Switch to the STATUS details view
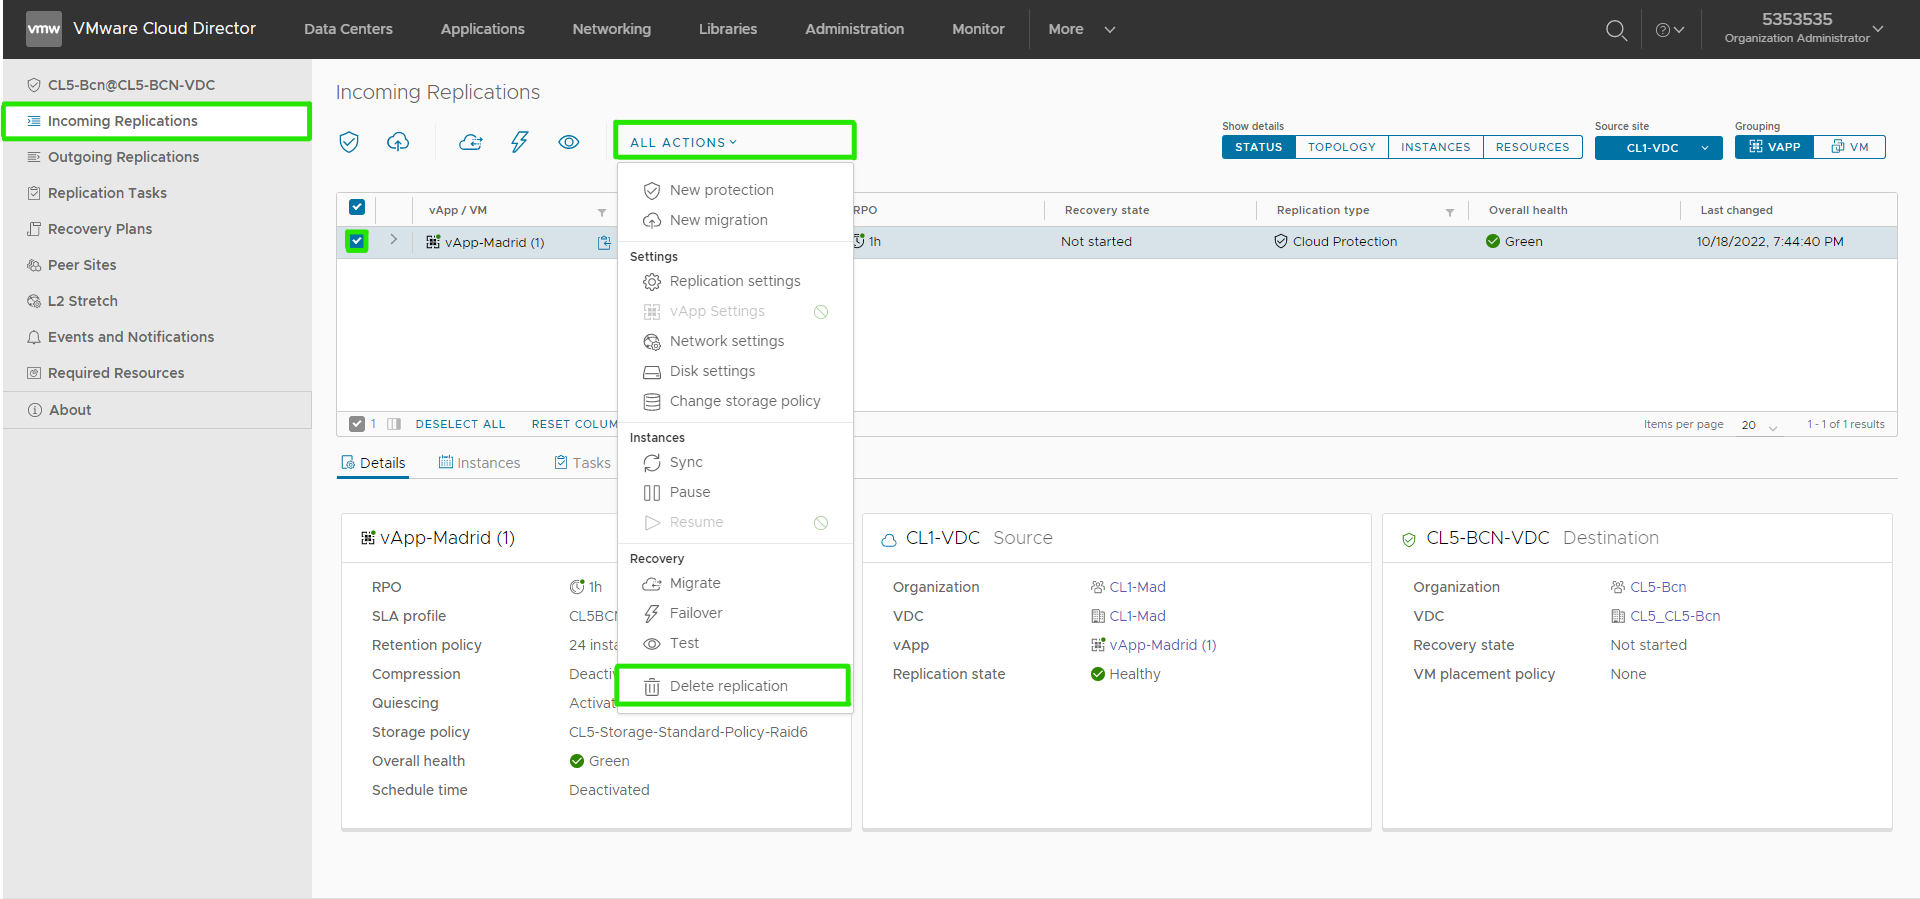Image resolution: width=1920 pixels, height=899 pixels. pos(1258,147)
